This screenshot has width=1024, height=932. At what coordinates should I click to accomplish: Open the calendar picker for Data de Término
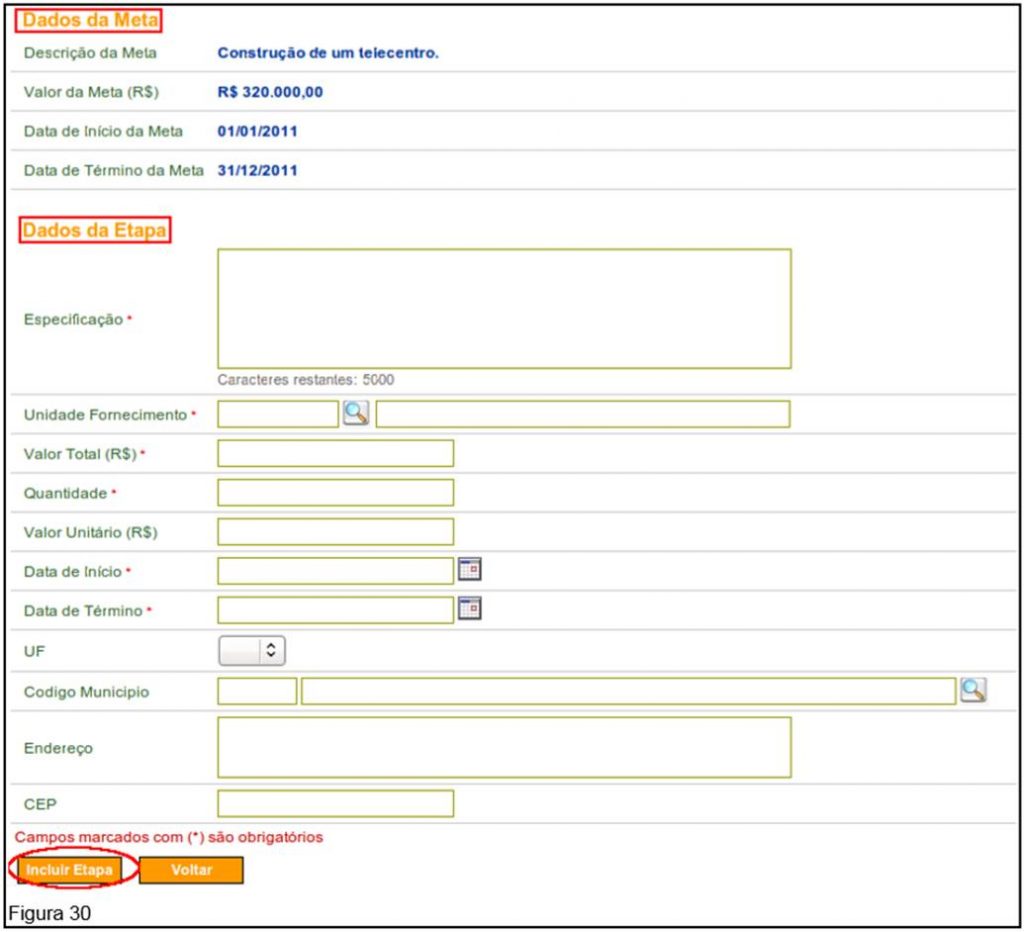pyautogui.click(x=469, y=609)
